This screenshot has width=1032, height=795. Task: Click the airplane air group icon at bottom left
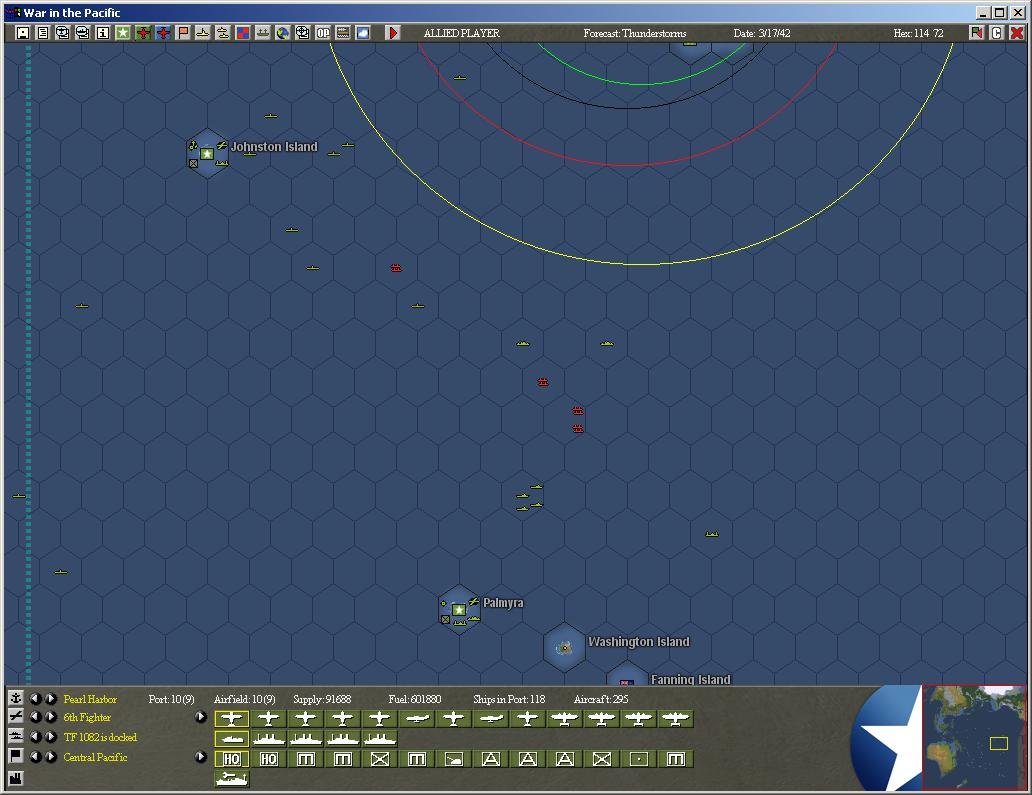point(15,716)
